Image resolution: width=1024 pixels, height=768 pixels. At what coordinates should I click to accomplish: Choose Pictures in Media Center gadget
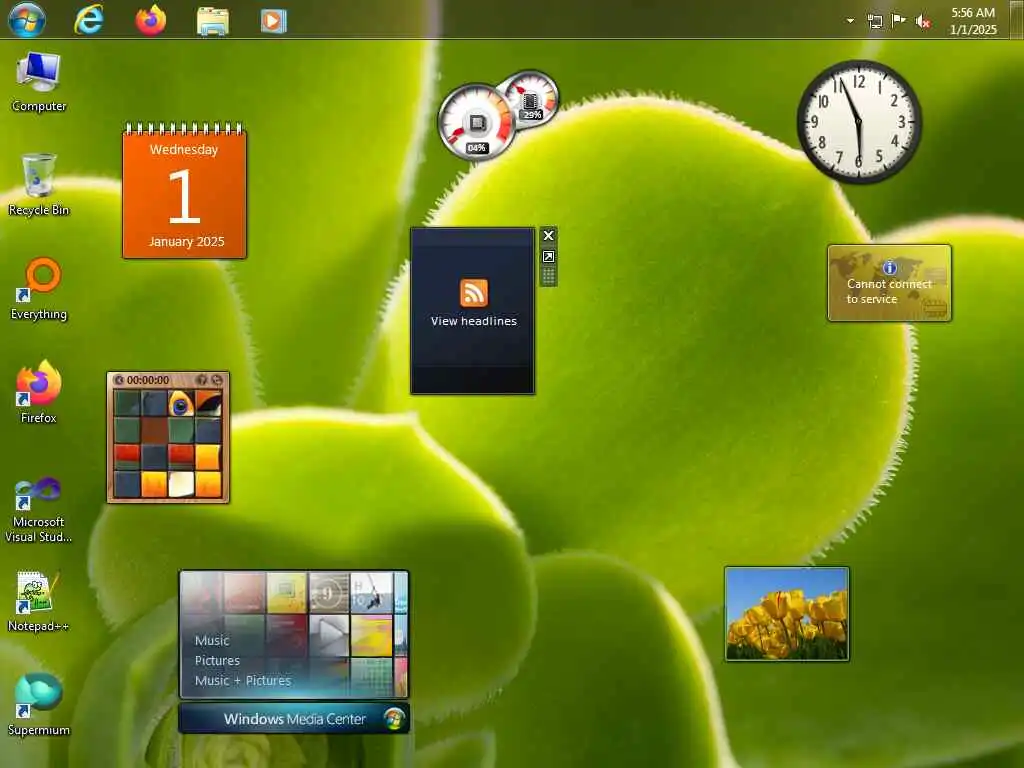click(x=217, y=660)
